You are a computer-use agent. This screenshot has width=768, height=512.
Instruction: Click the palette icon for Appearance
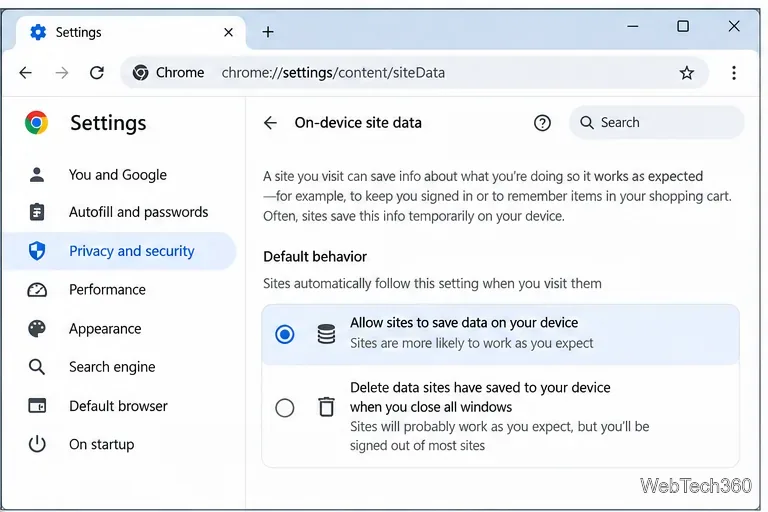(37, 328)
